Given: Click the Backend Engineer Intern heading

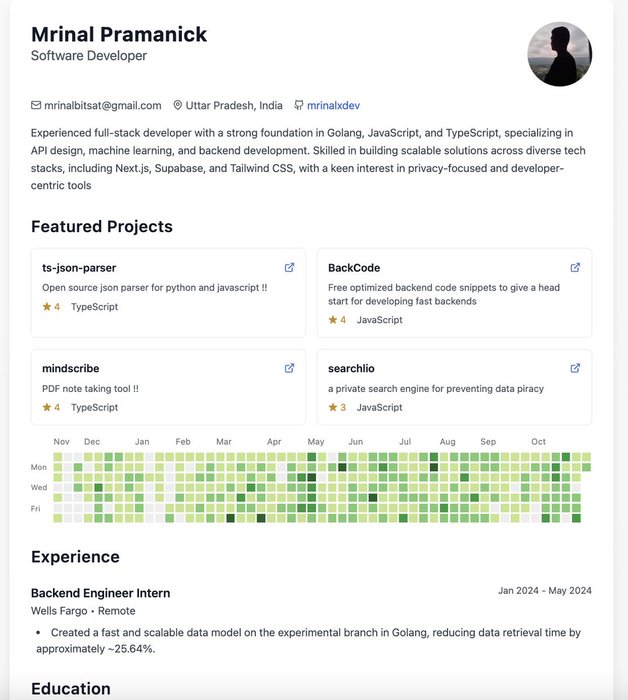Looking at the screenshot, I should [x=100, y=593].
